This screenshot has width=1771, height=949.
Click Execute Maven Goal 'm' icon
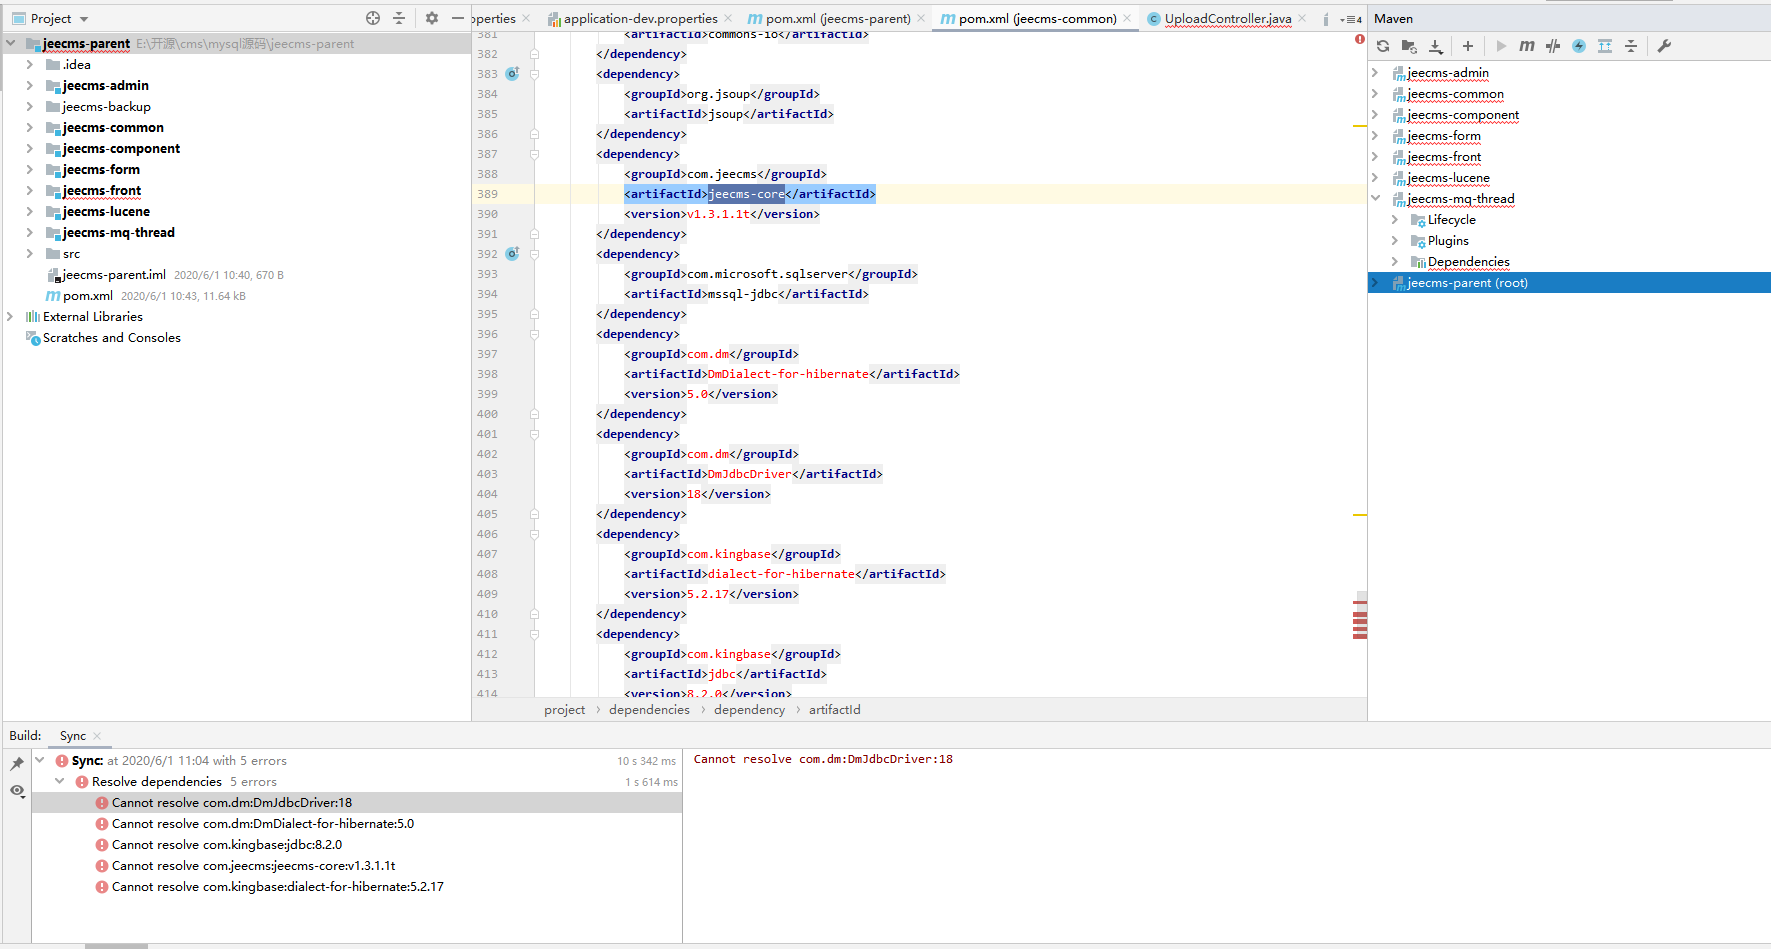pyautogui.click(x=1526, y=46)
